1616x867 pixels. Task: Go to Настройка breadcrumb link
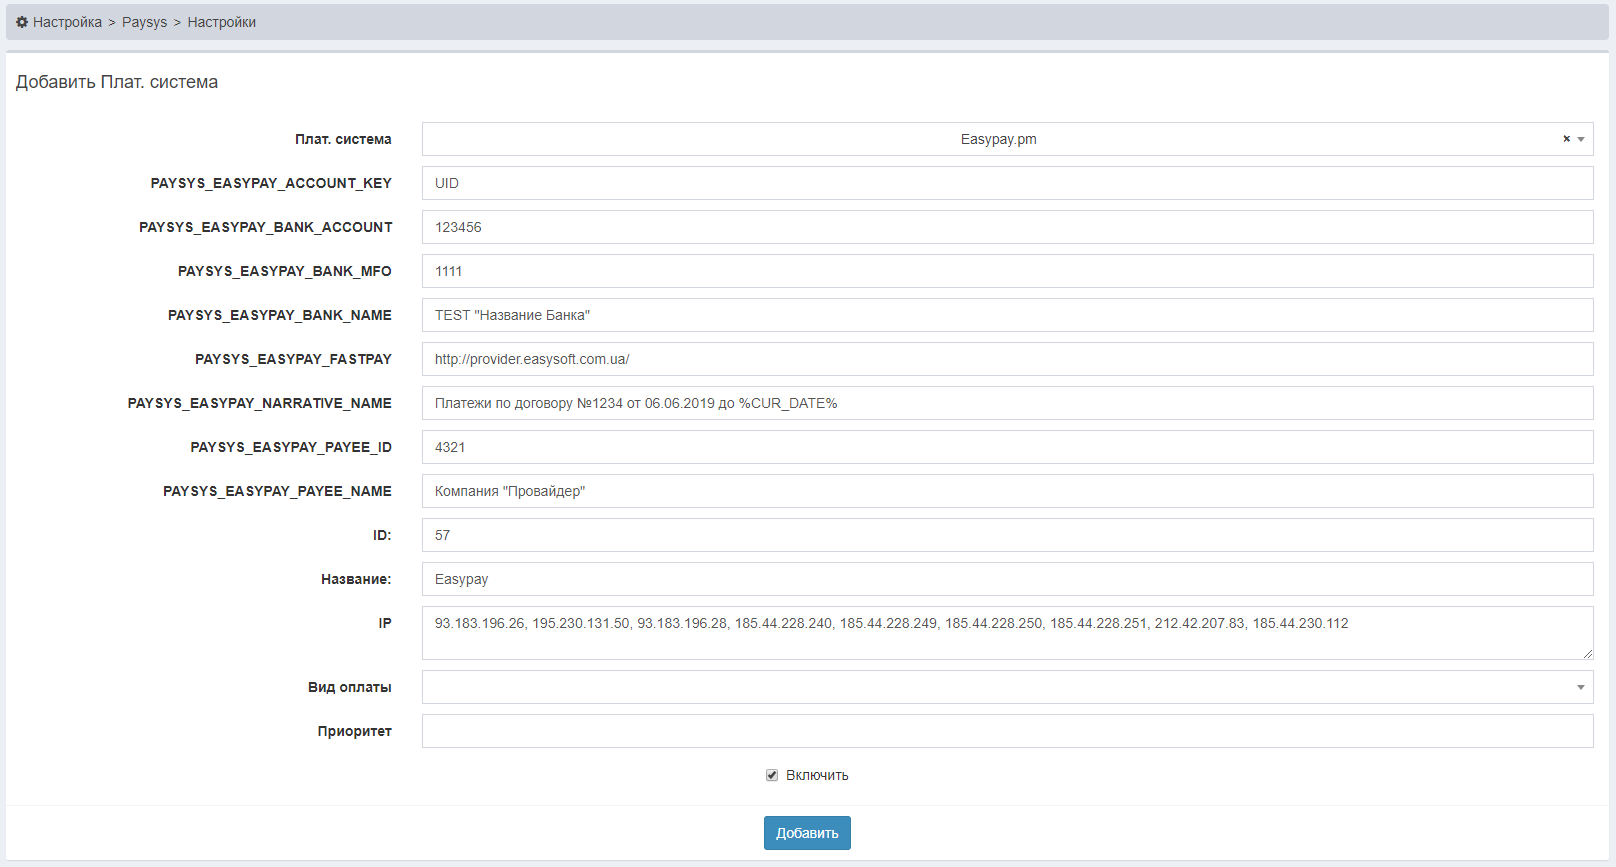(x=67, y=22)
